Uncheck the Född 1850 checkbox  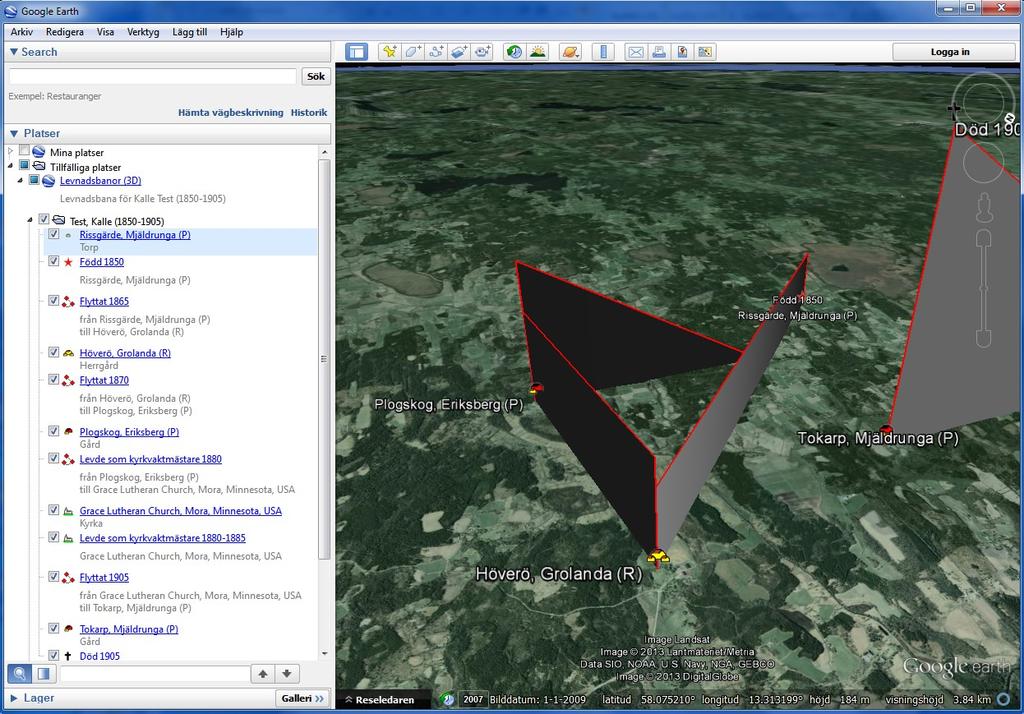click(54, 261)
